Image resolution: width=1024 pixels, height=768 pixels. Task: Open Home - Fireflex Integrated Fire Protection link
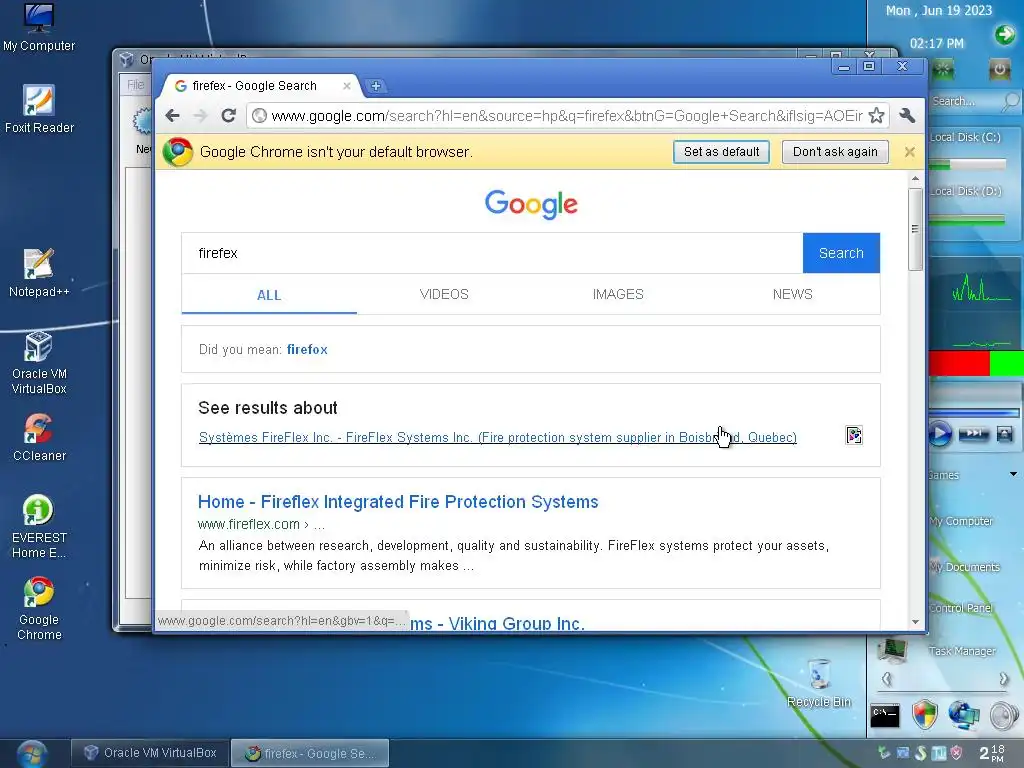click(398, 502)
